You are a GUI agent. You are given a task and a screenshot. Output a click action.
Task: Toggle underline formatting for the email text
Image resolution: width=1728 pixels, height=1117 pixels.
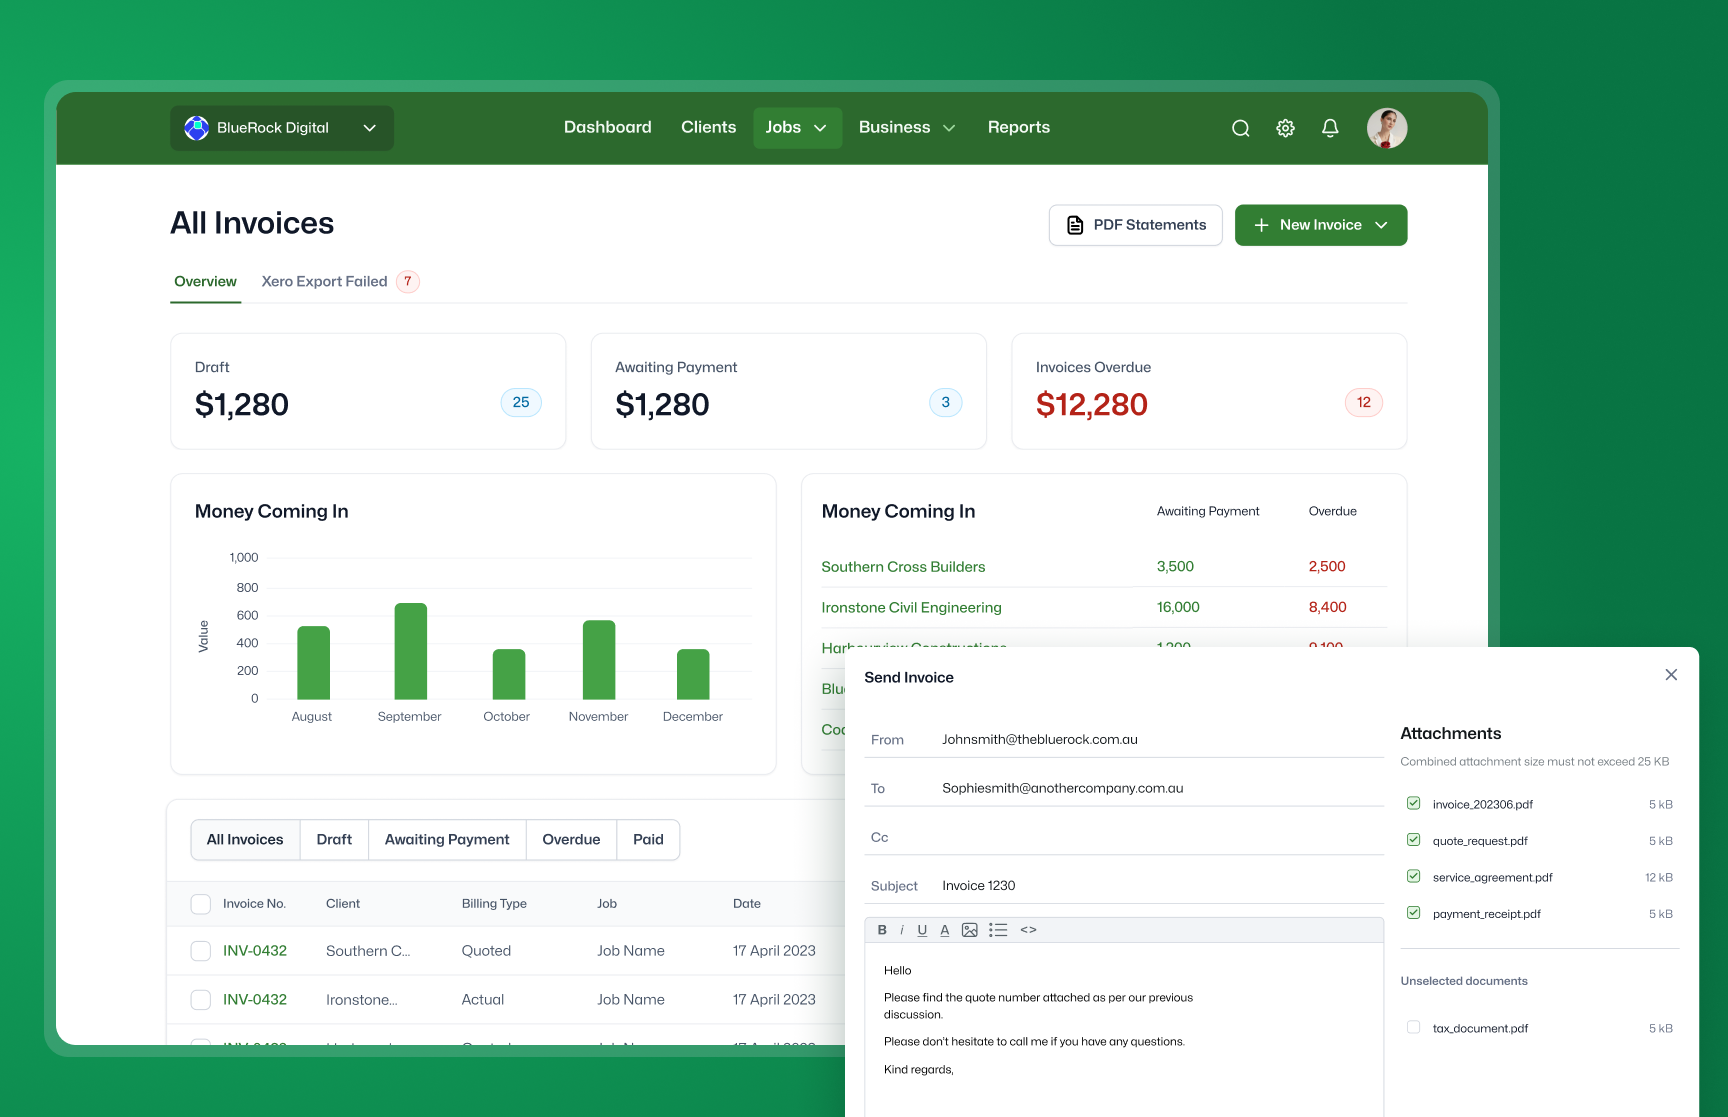point(922,929)
